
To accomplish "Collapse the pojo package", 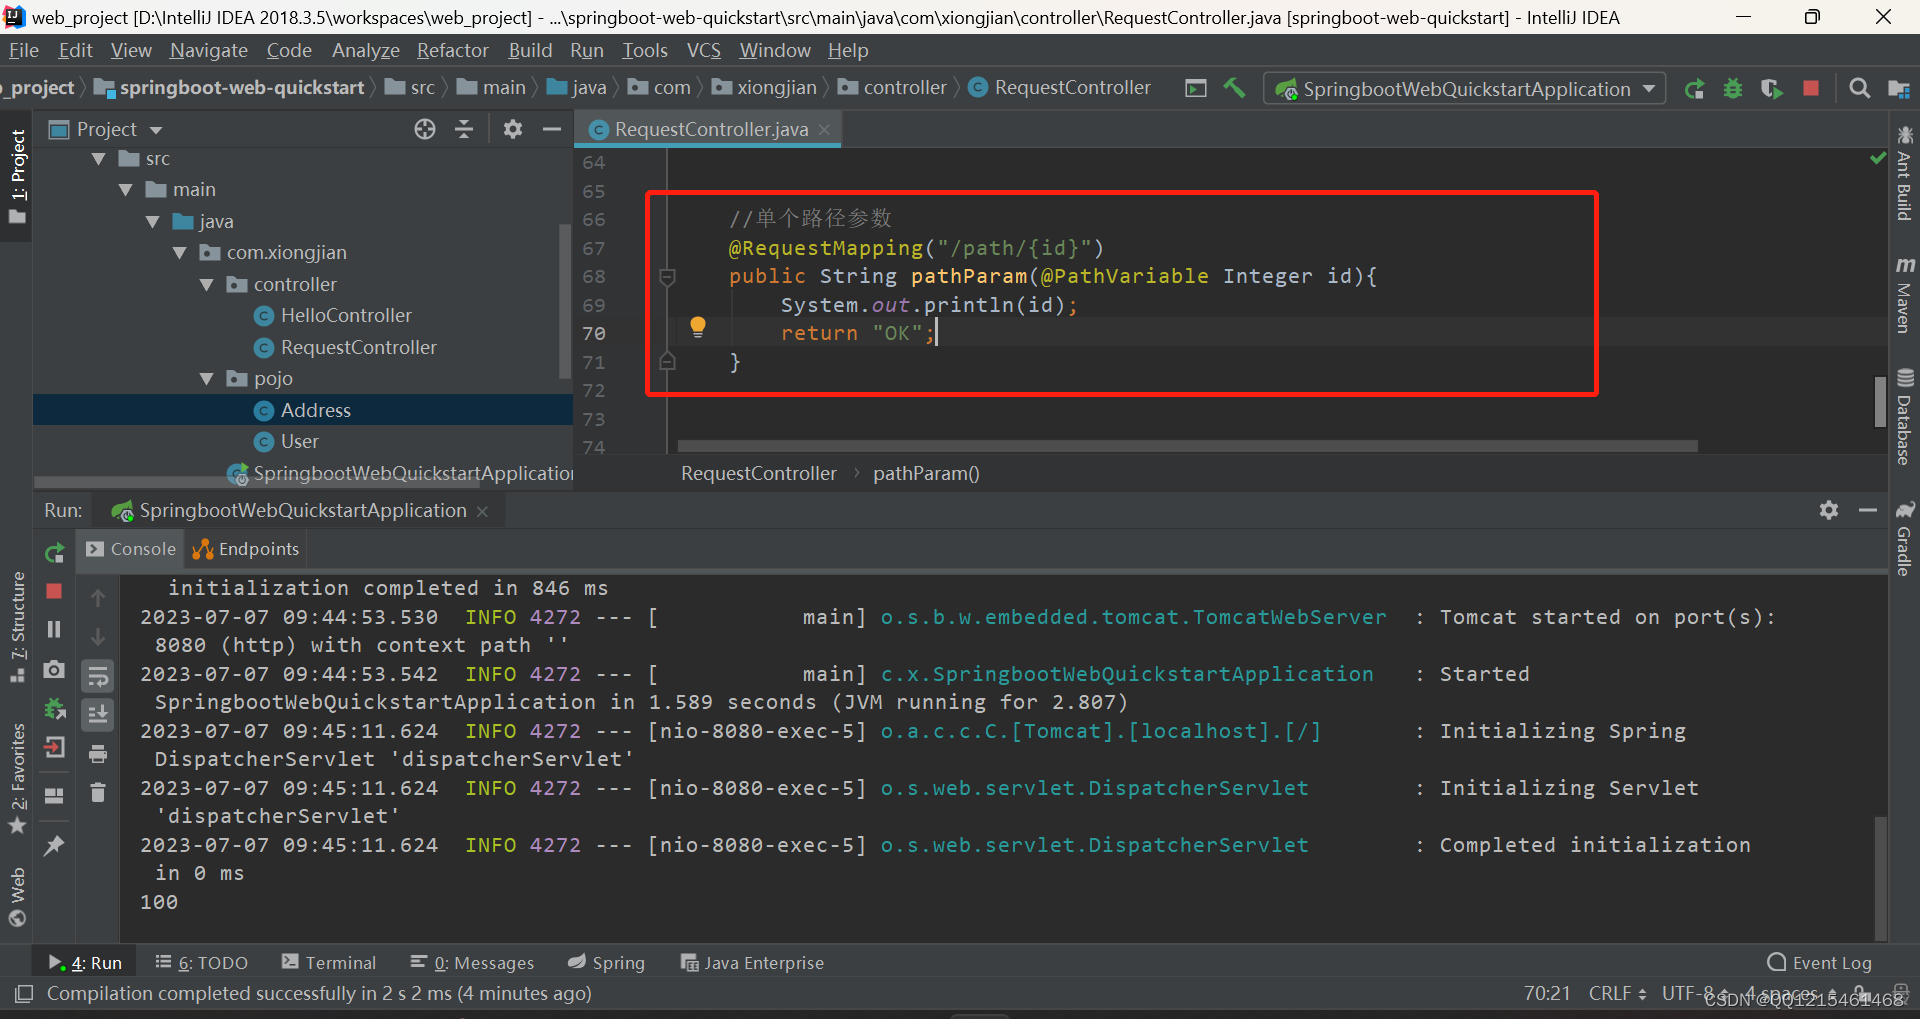I will pyautogui.click(x=206, y=379).
